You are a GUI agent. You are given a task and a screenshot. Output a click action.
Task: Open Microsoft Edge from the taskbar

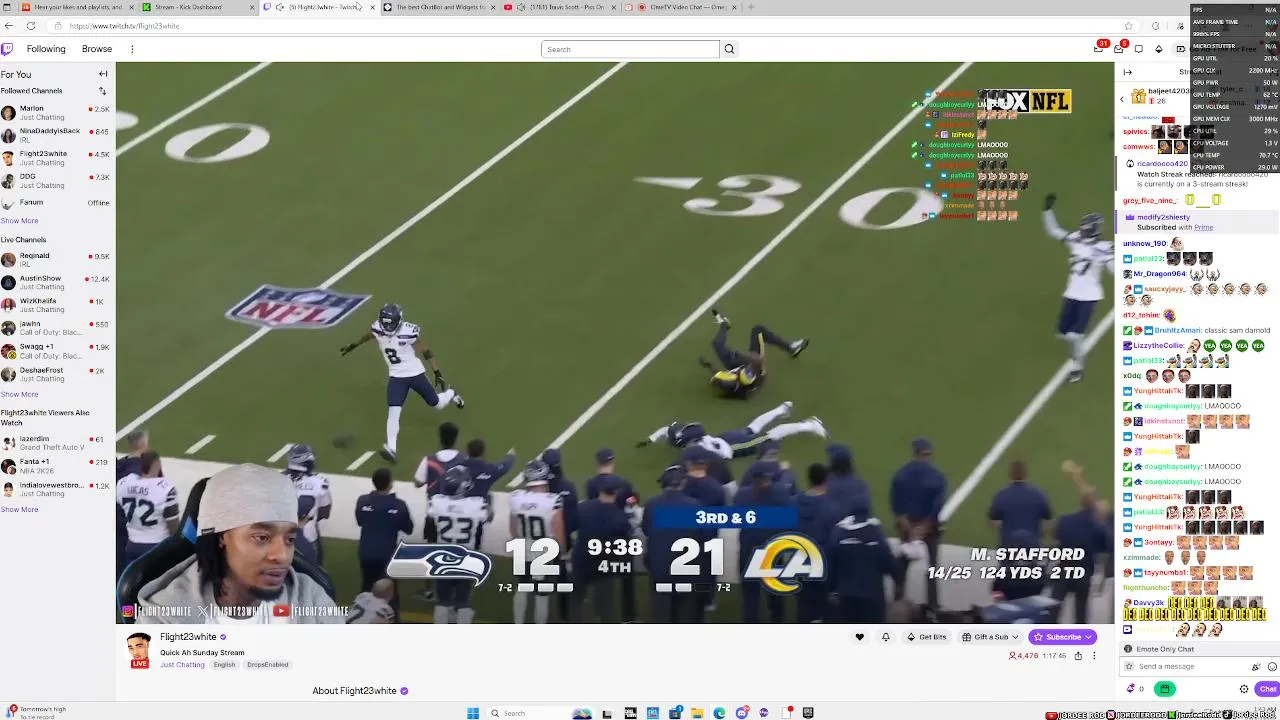[x=719, y=713]
